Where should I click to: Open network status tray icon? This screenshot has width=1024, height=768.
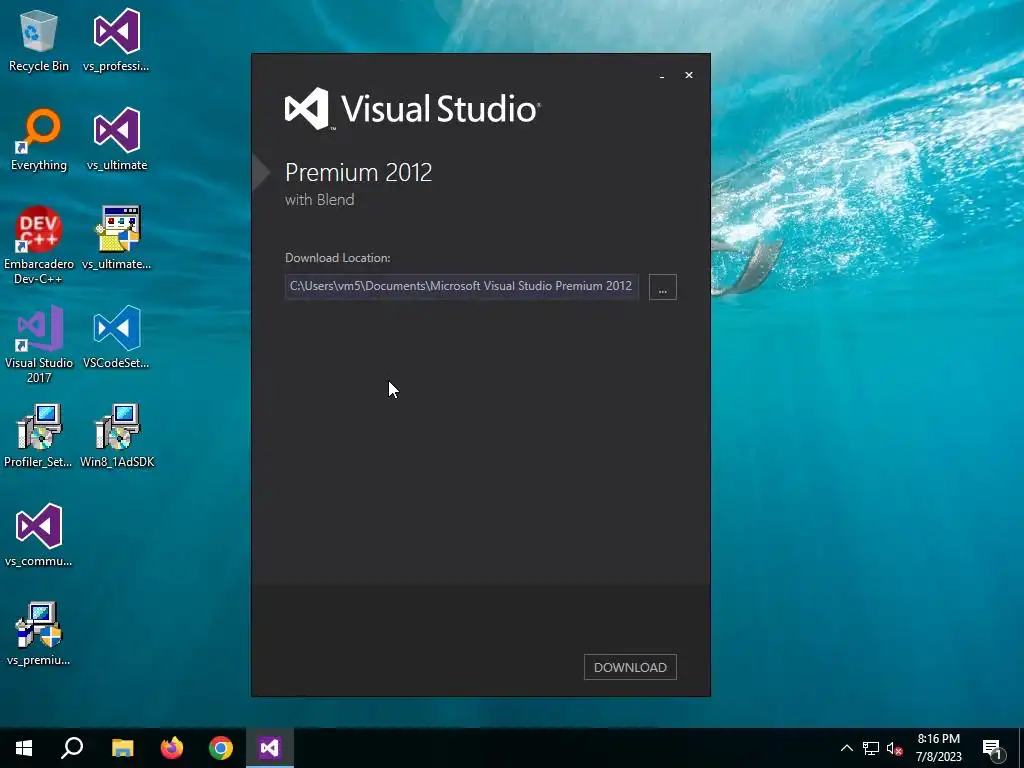[x=871, y=748]
